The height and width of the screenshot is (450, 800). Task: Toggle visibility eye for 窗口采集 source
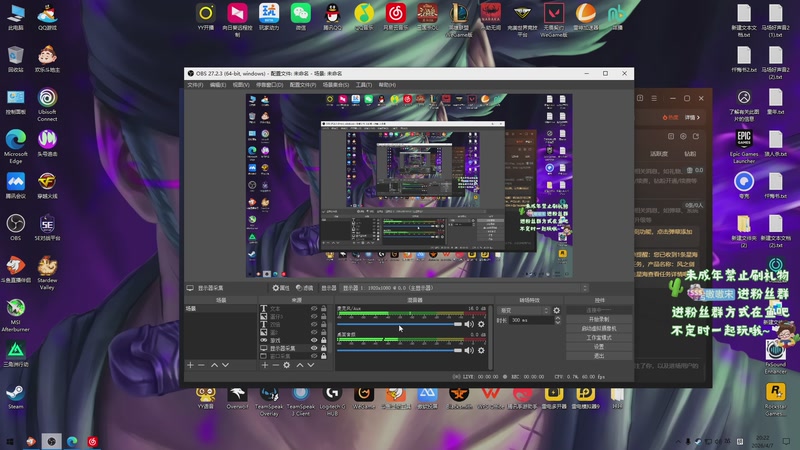[314, 356]
